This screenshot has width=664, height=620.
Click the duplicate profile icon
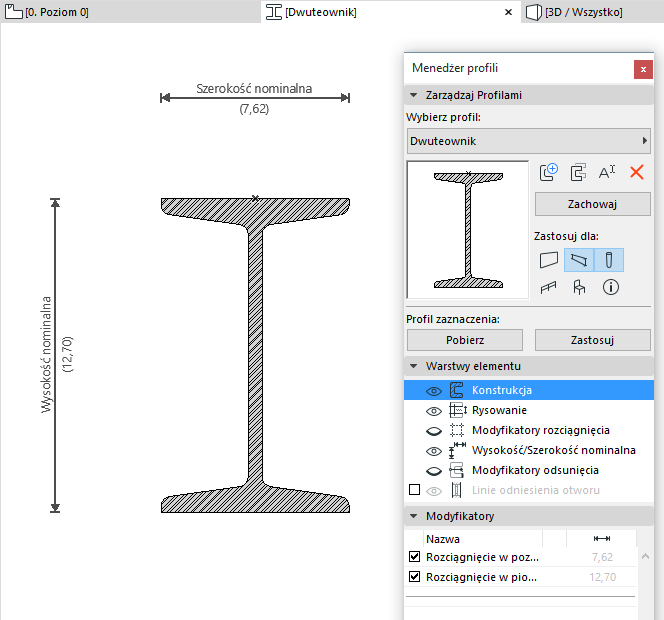point(577,172)
